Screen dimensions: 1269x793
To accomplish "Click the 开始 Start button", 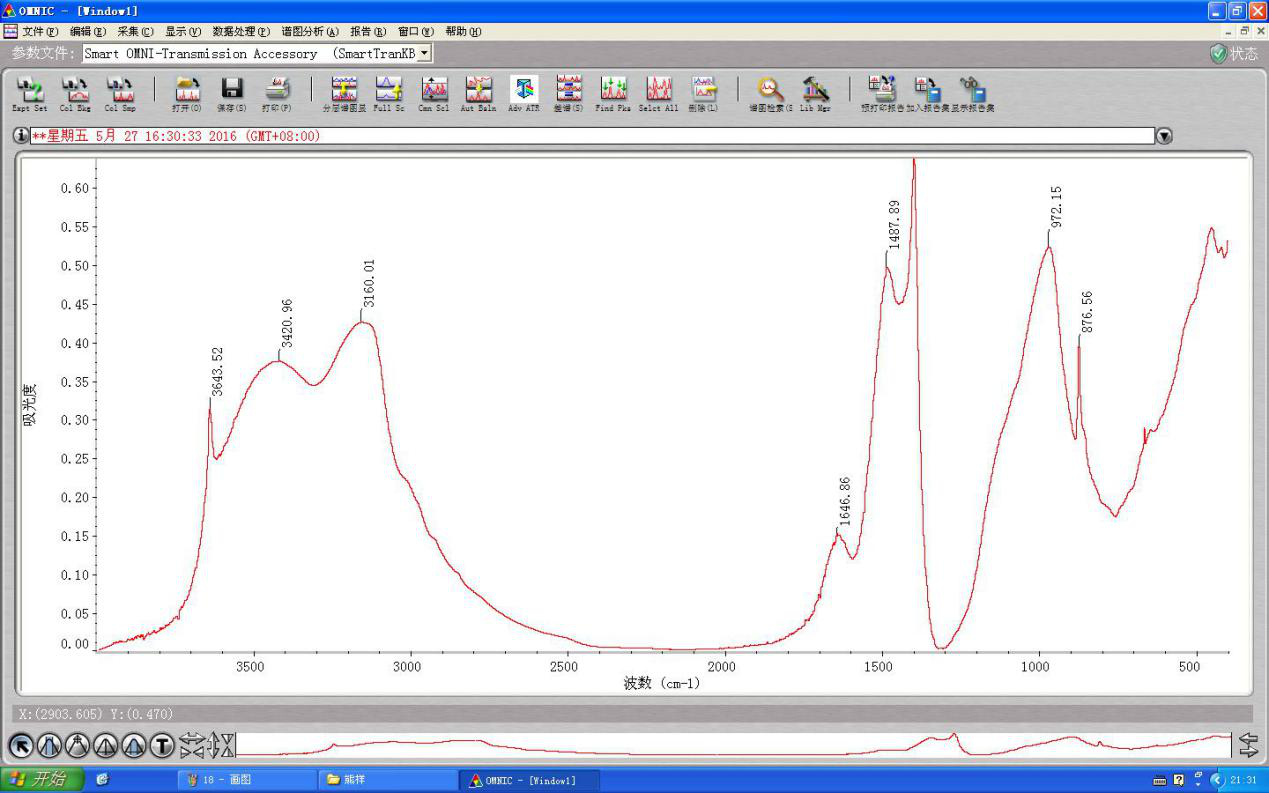I will 38,779.
